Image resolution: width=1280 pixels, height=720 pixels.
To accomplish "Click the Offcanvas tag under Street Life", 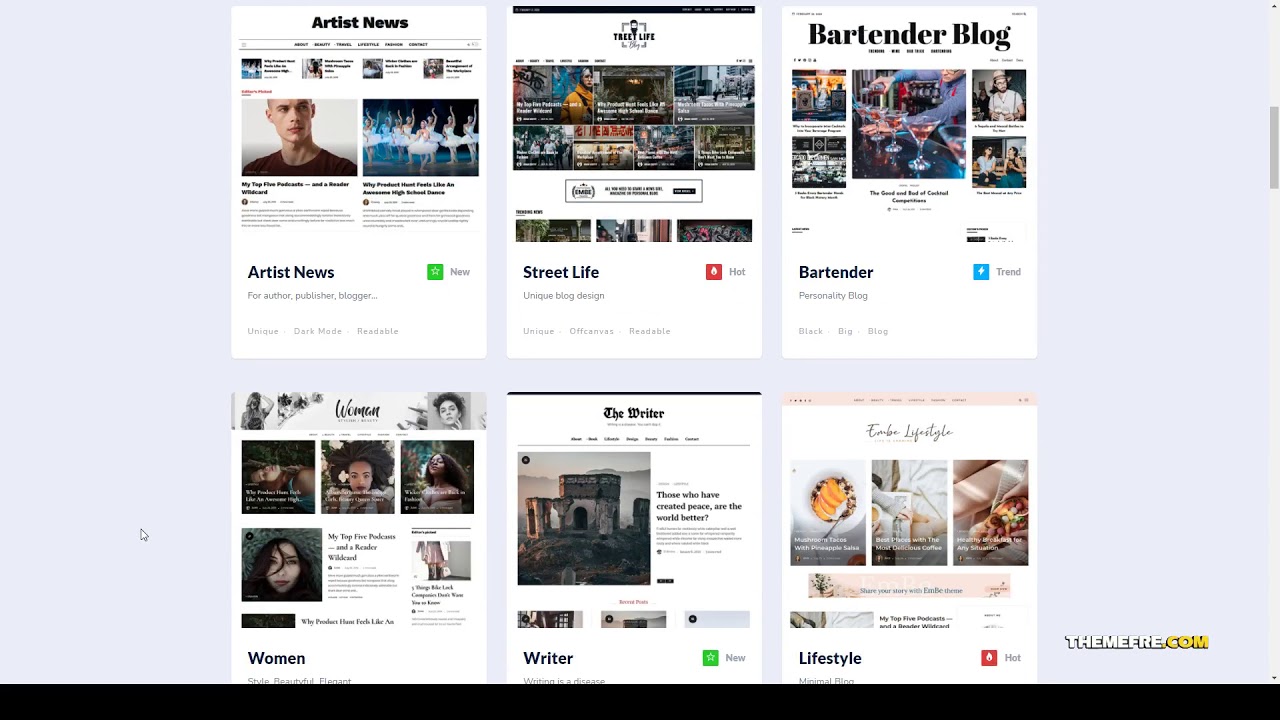I will click(x=592, y=331).
